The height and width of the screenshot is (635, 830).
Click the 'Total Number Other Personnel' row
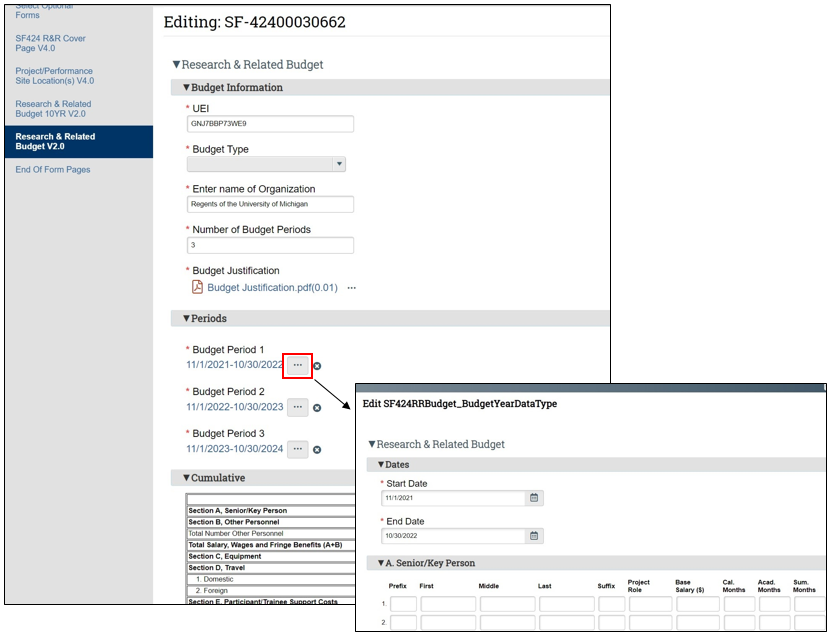[271, 533]
